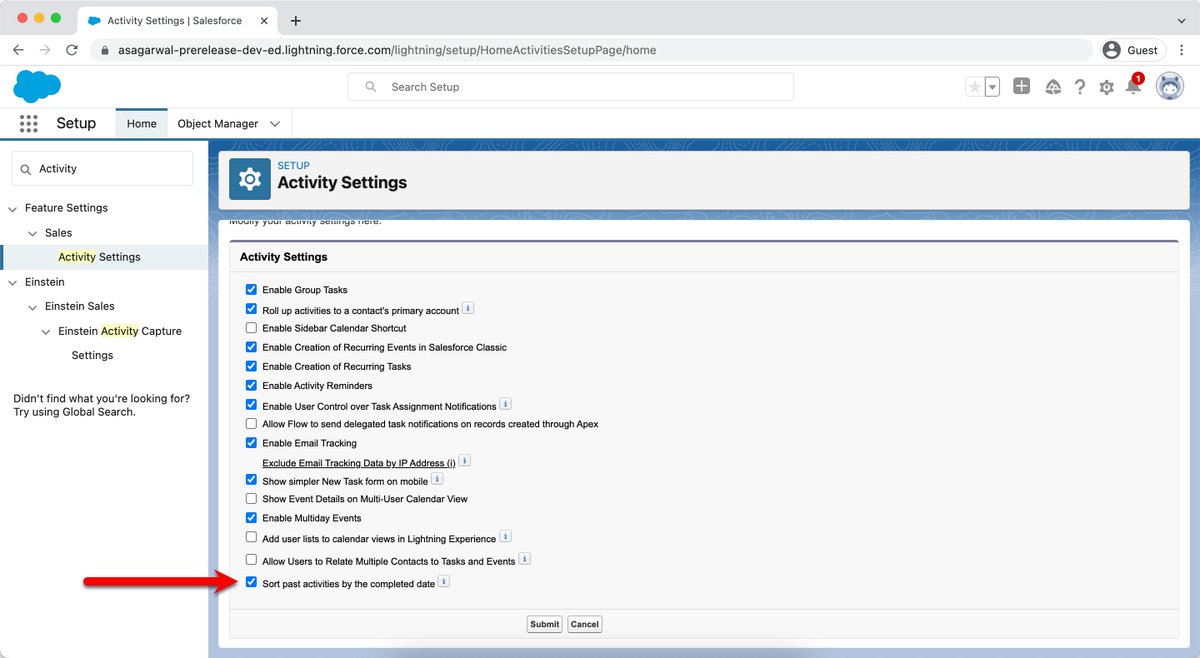Click the search magnifier in Quick Find
Image resolution: width=1200 pixels, height=658 pixels.
click(25, 169)
